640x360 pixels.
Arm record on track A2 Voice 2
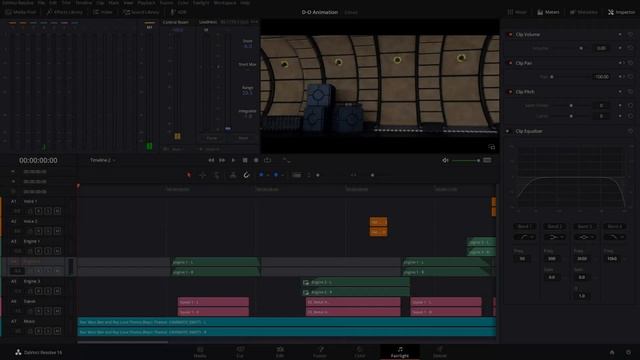pos(39,231)
